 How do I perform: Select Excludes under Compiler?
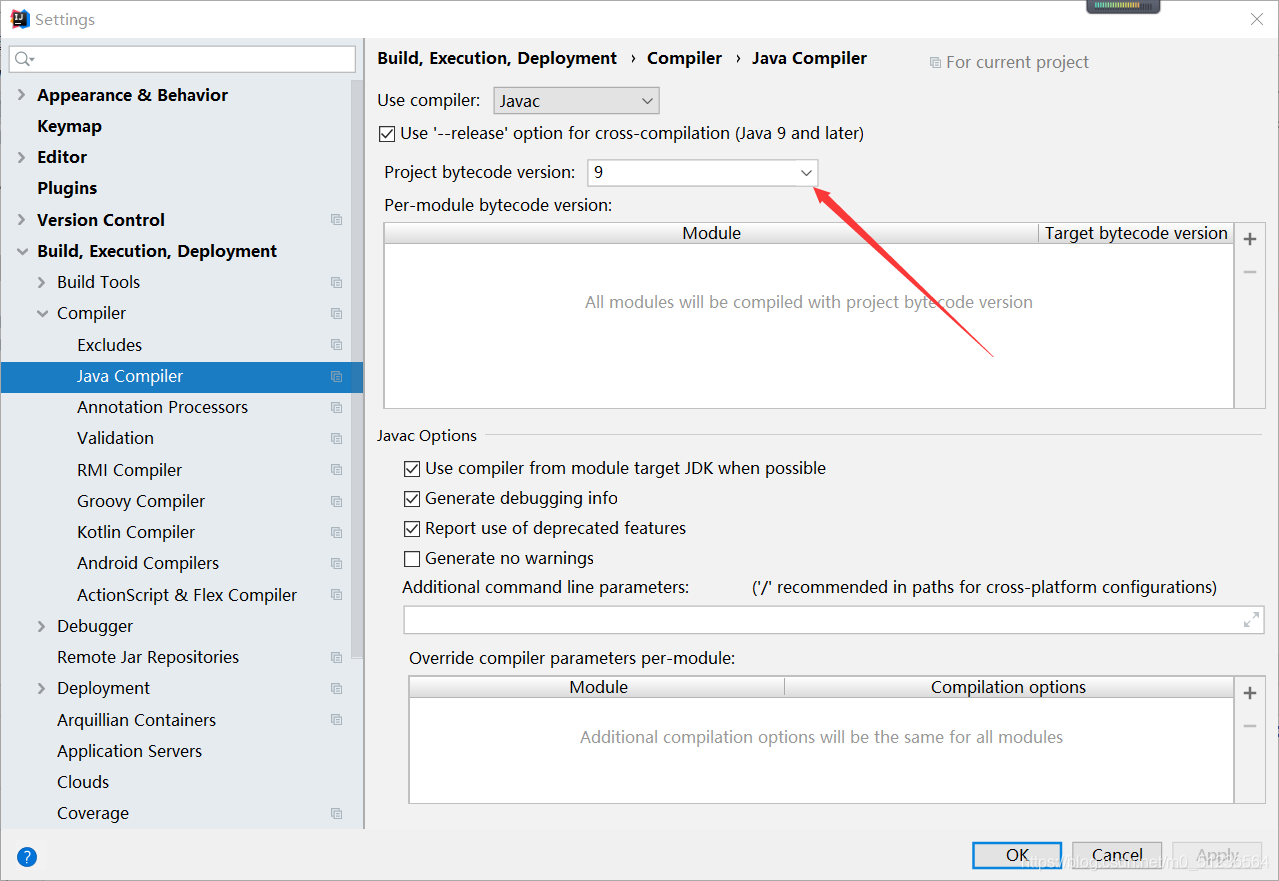[109, 345]
